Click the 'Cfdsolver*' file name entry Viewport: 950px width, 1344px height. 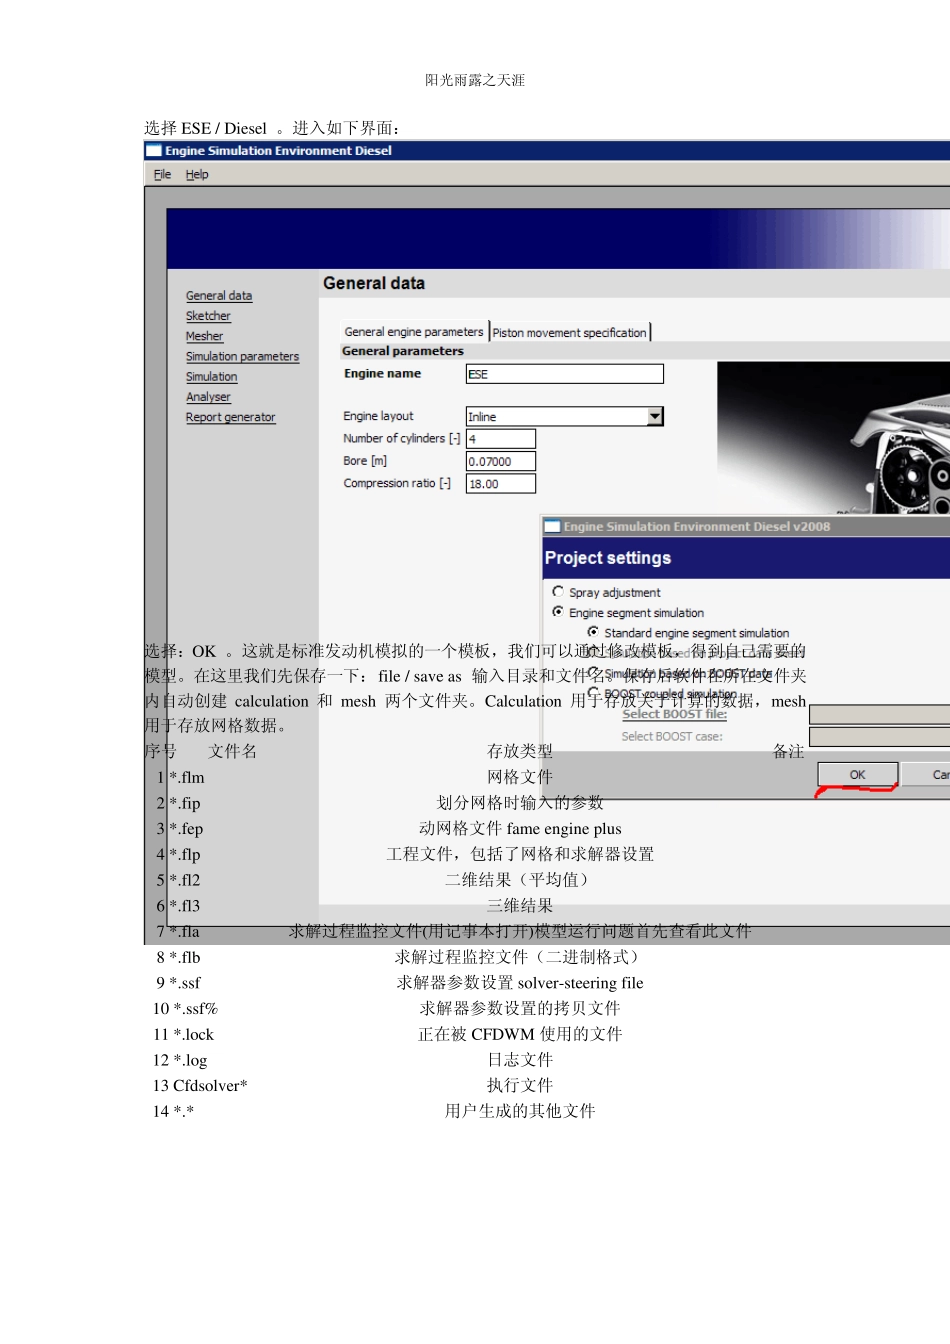click(x=210, y=1085)
